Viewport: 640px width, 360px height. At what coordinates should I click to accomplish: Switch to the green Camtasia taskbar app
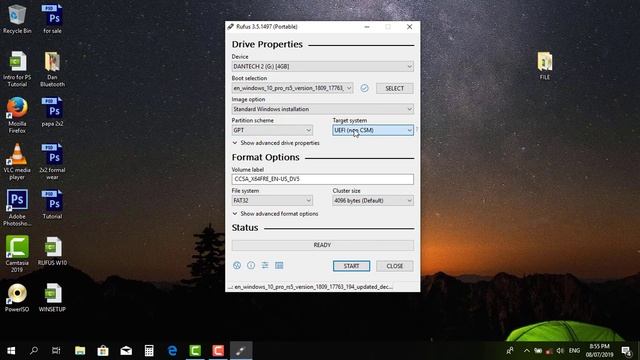pos(195,350)
